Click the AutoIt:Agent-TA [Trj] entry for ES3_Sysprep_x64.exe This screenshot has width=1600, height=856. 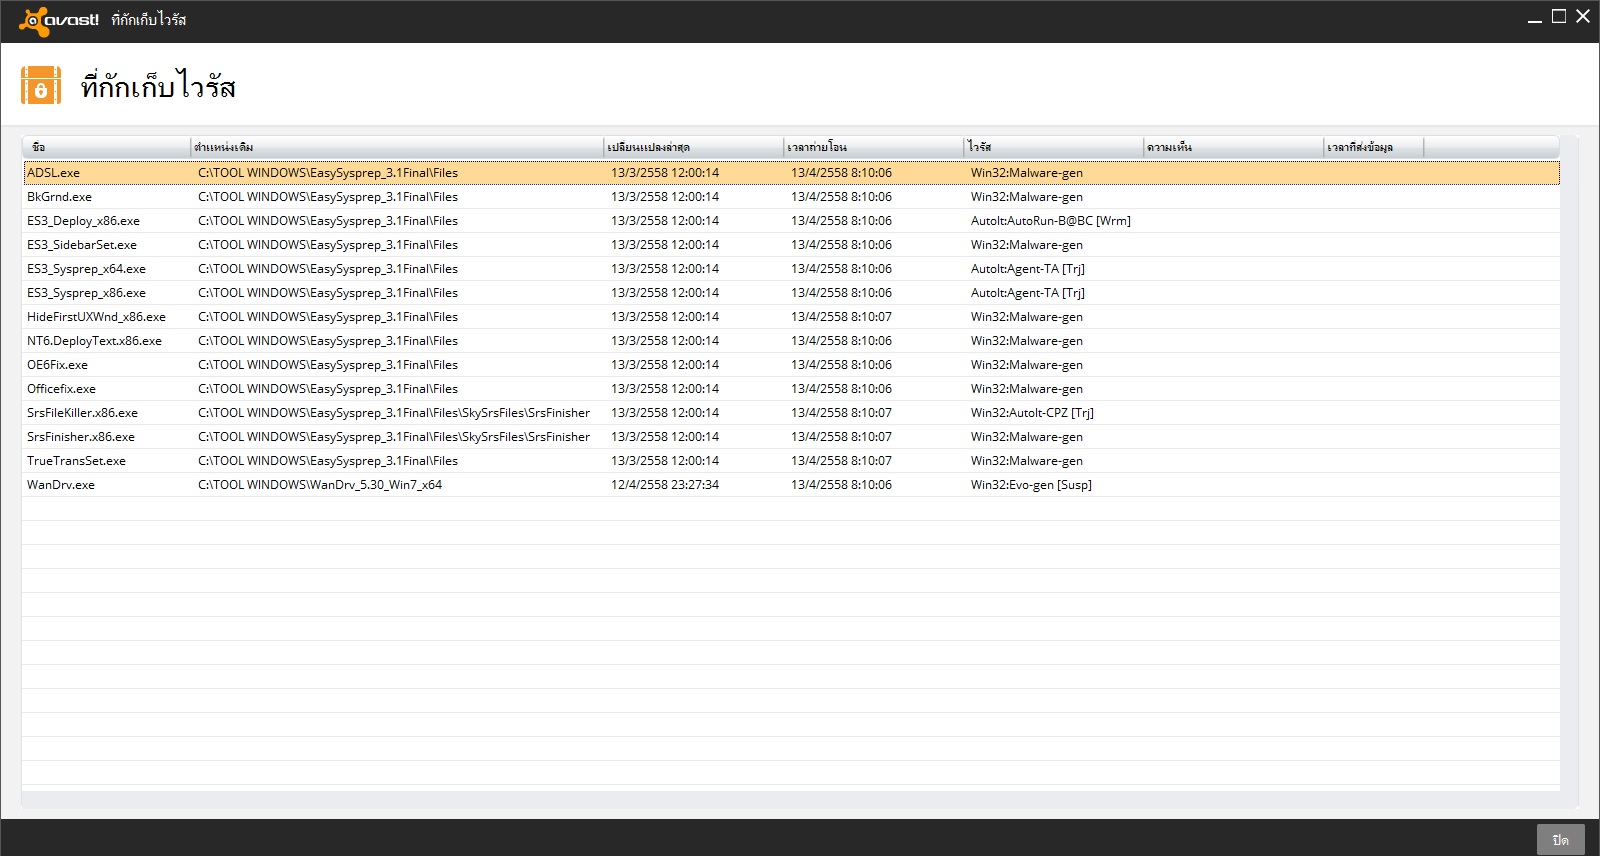coord(1028,269)
